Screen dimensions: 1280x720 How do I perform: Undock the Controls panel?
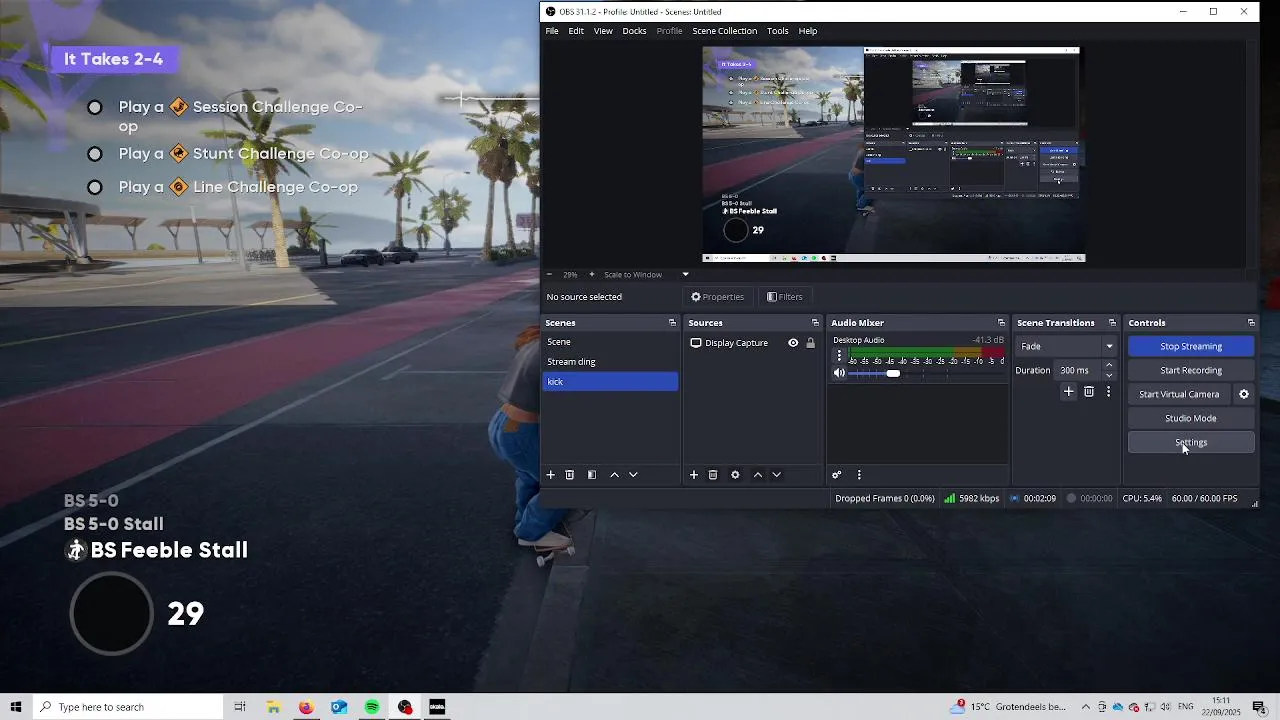point(1251,323)
